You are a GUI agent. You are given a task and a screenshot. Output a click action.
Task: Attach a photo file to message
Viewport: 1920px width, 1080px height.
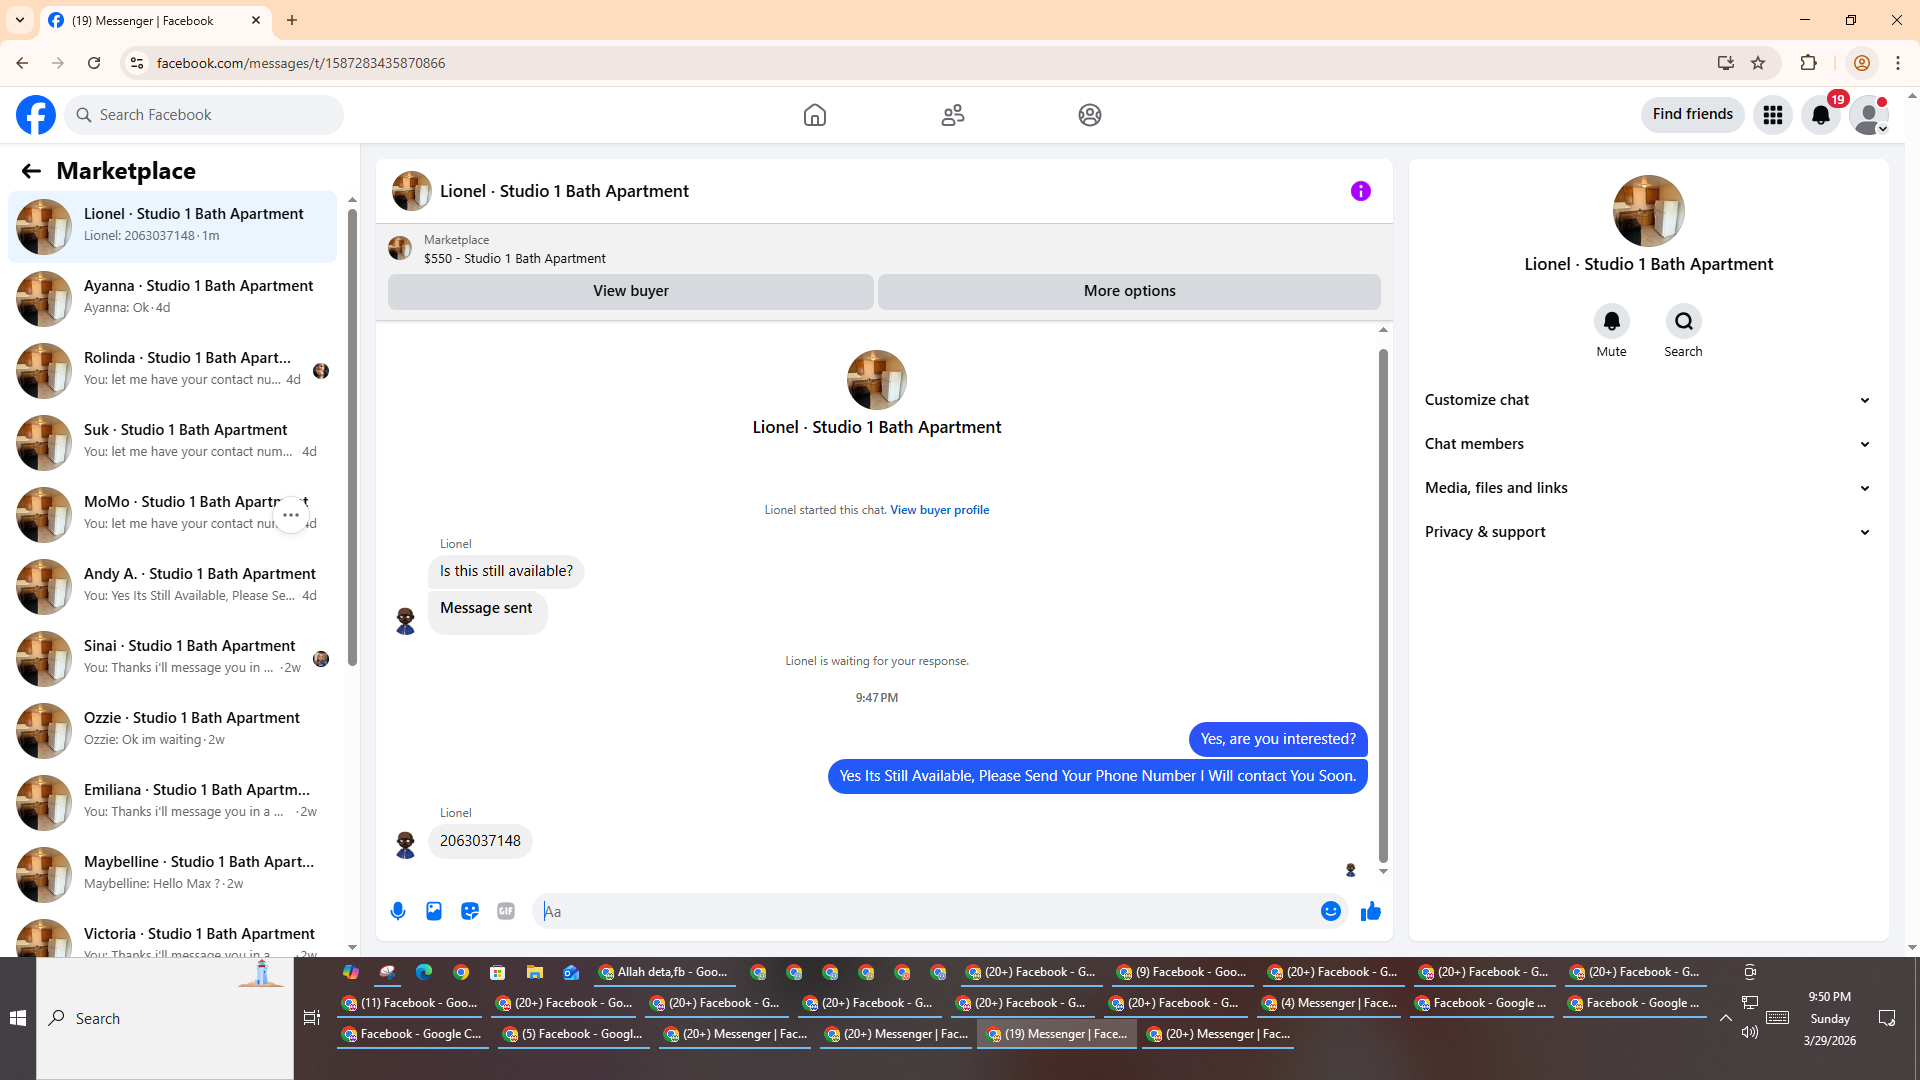click(434, 911)
